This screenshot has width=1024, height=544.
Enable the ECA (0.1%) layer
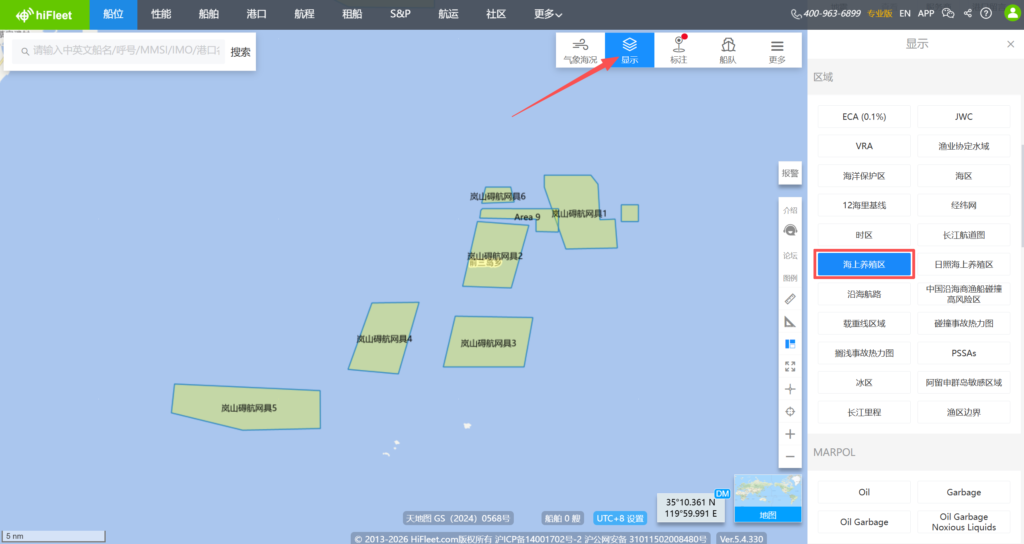[864, 117]
